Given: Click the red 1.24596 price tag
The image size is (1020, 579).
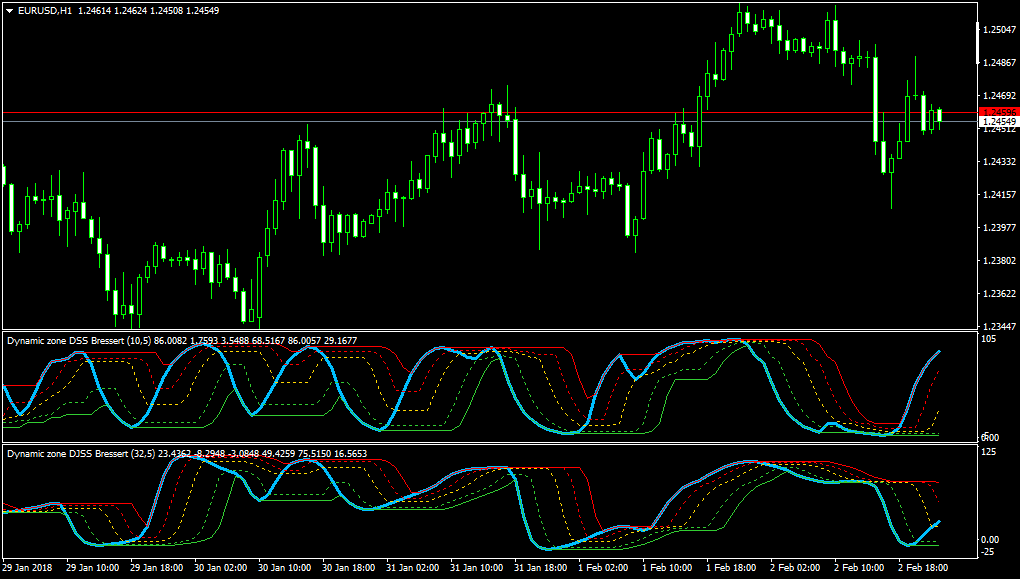Looking at the screenshot, I should (999, 113).
